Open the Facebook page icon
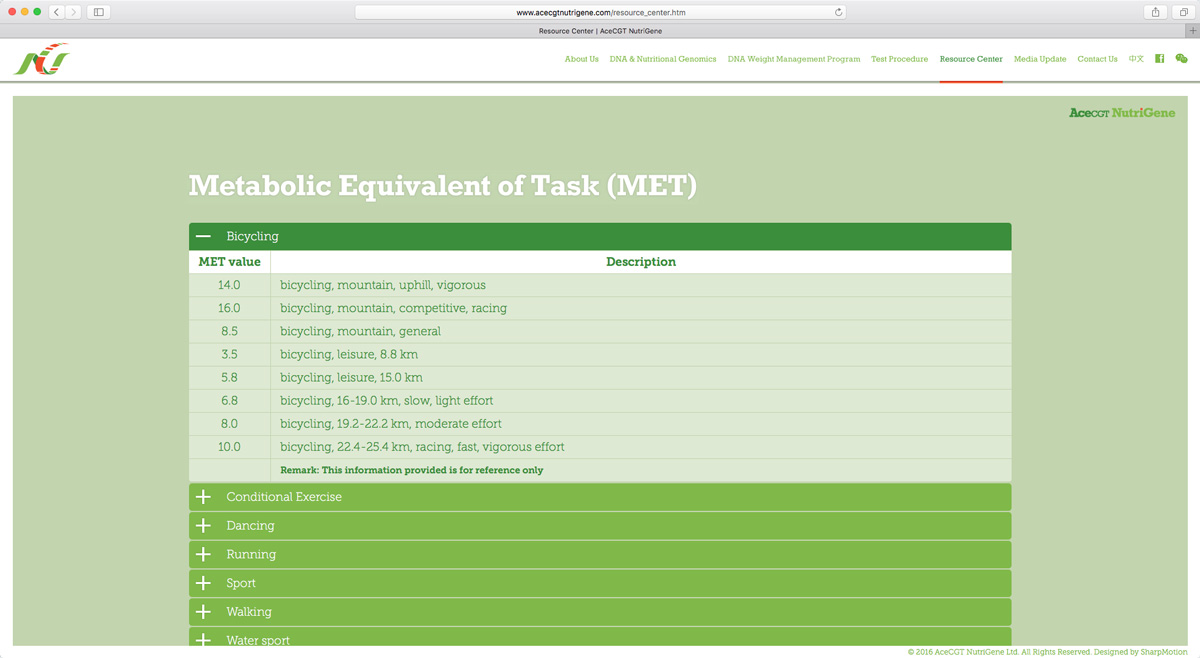The height and width of the screenshot is (658, 1200). 1160,59
